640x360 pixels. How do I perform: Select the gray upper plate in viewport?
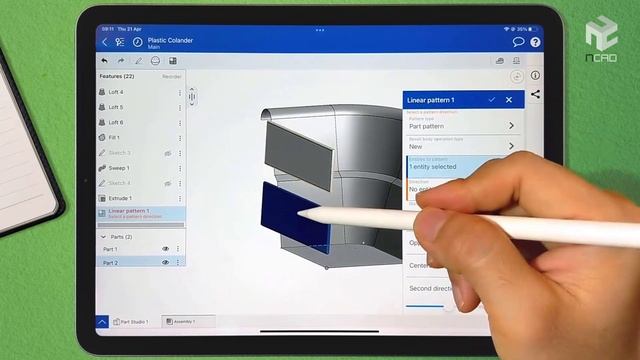(298, 156)
